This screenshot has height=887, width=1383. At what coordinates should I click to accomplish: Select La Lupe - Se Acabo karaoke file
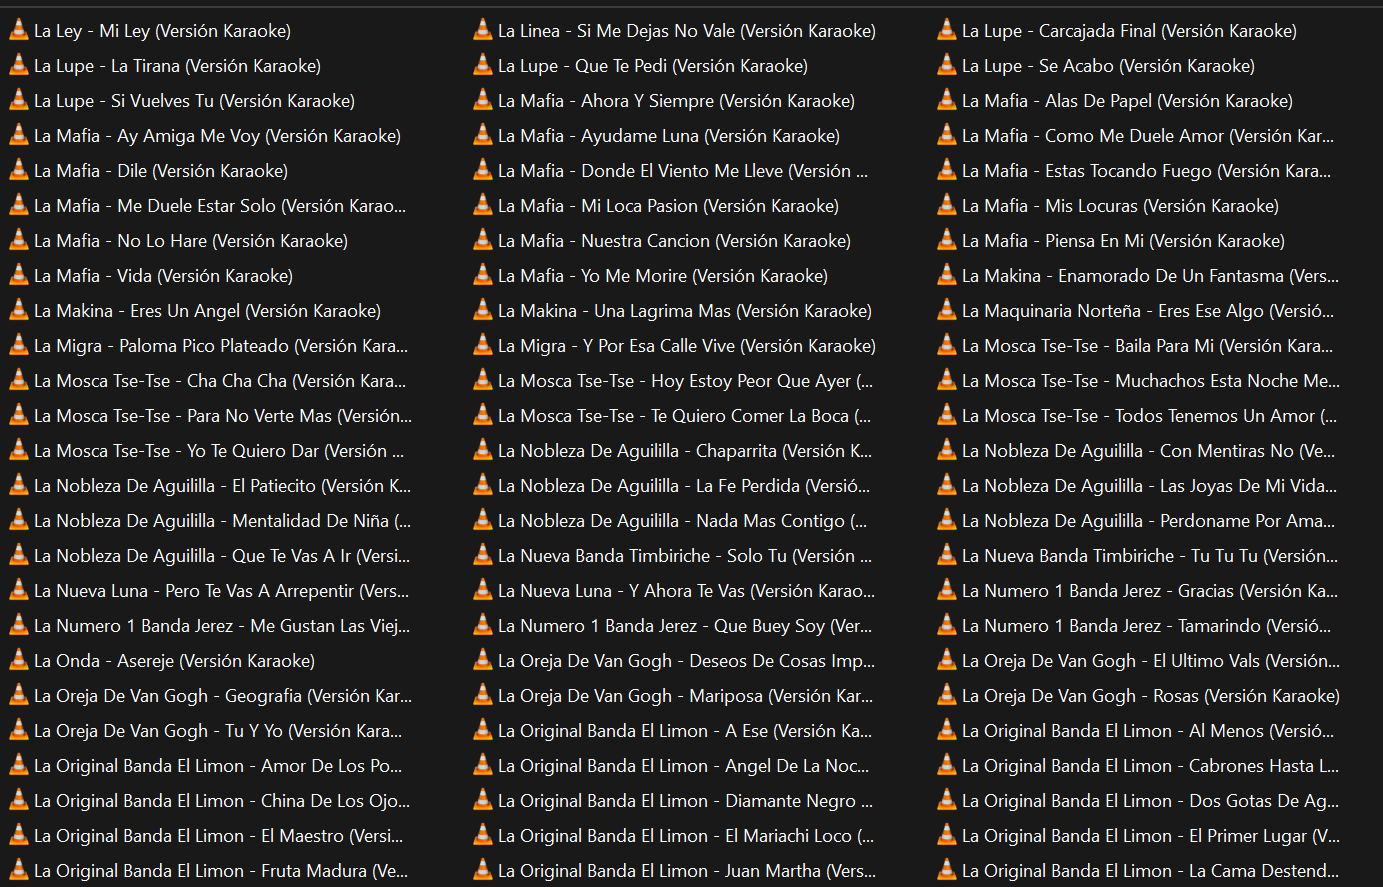1108,66
